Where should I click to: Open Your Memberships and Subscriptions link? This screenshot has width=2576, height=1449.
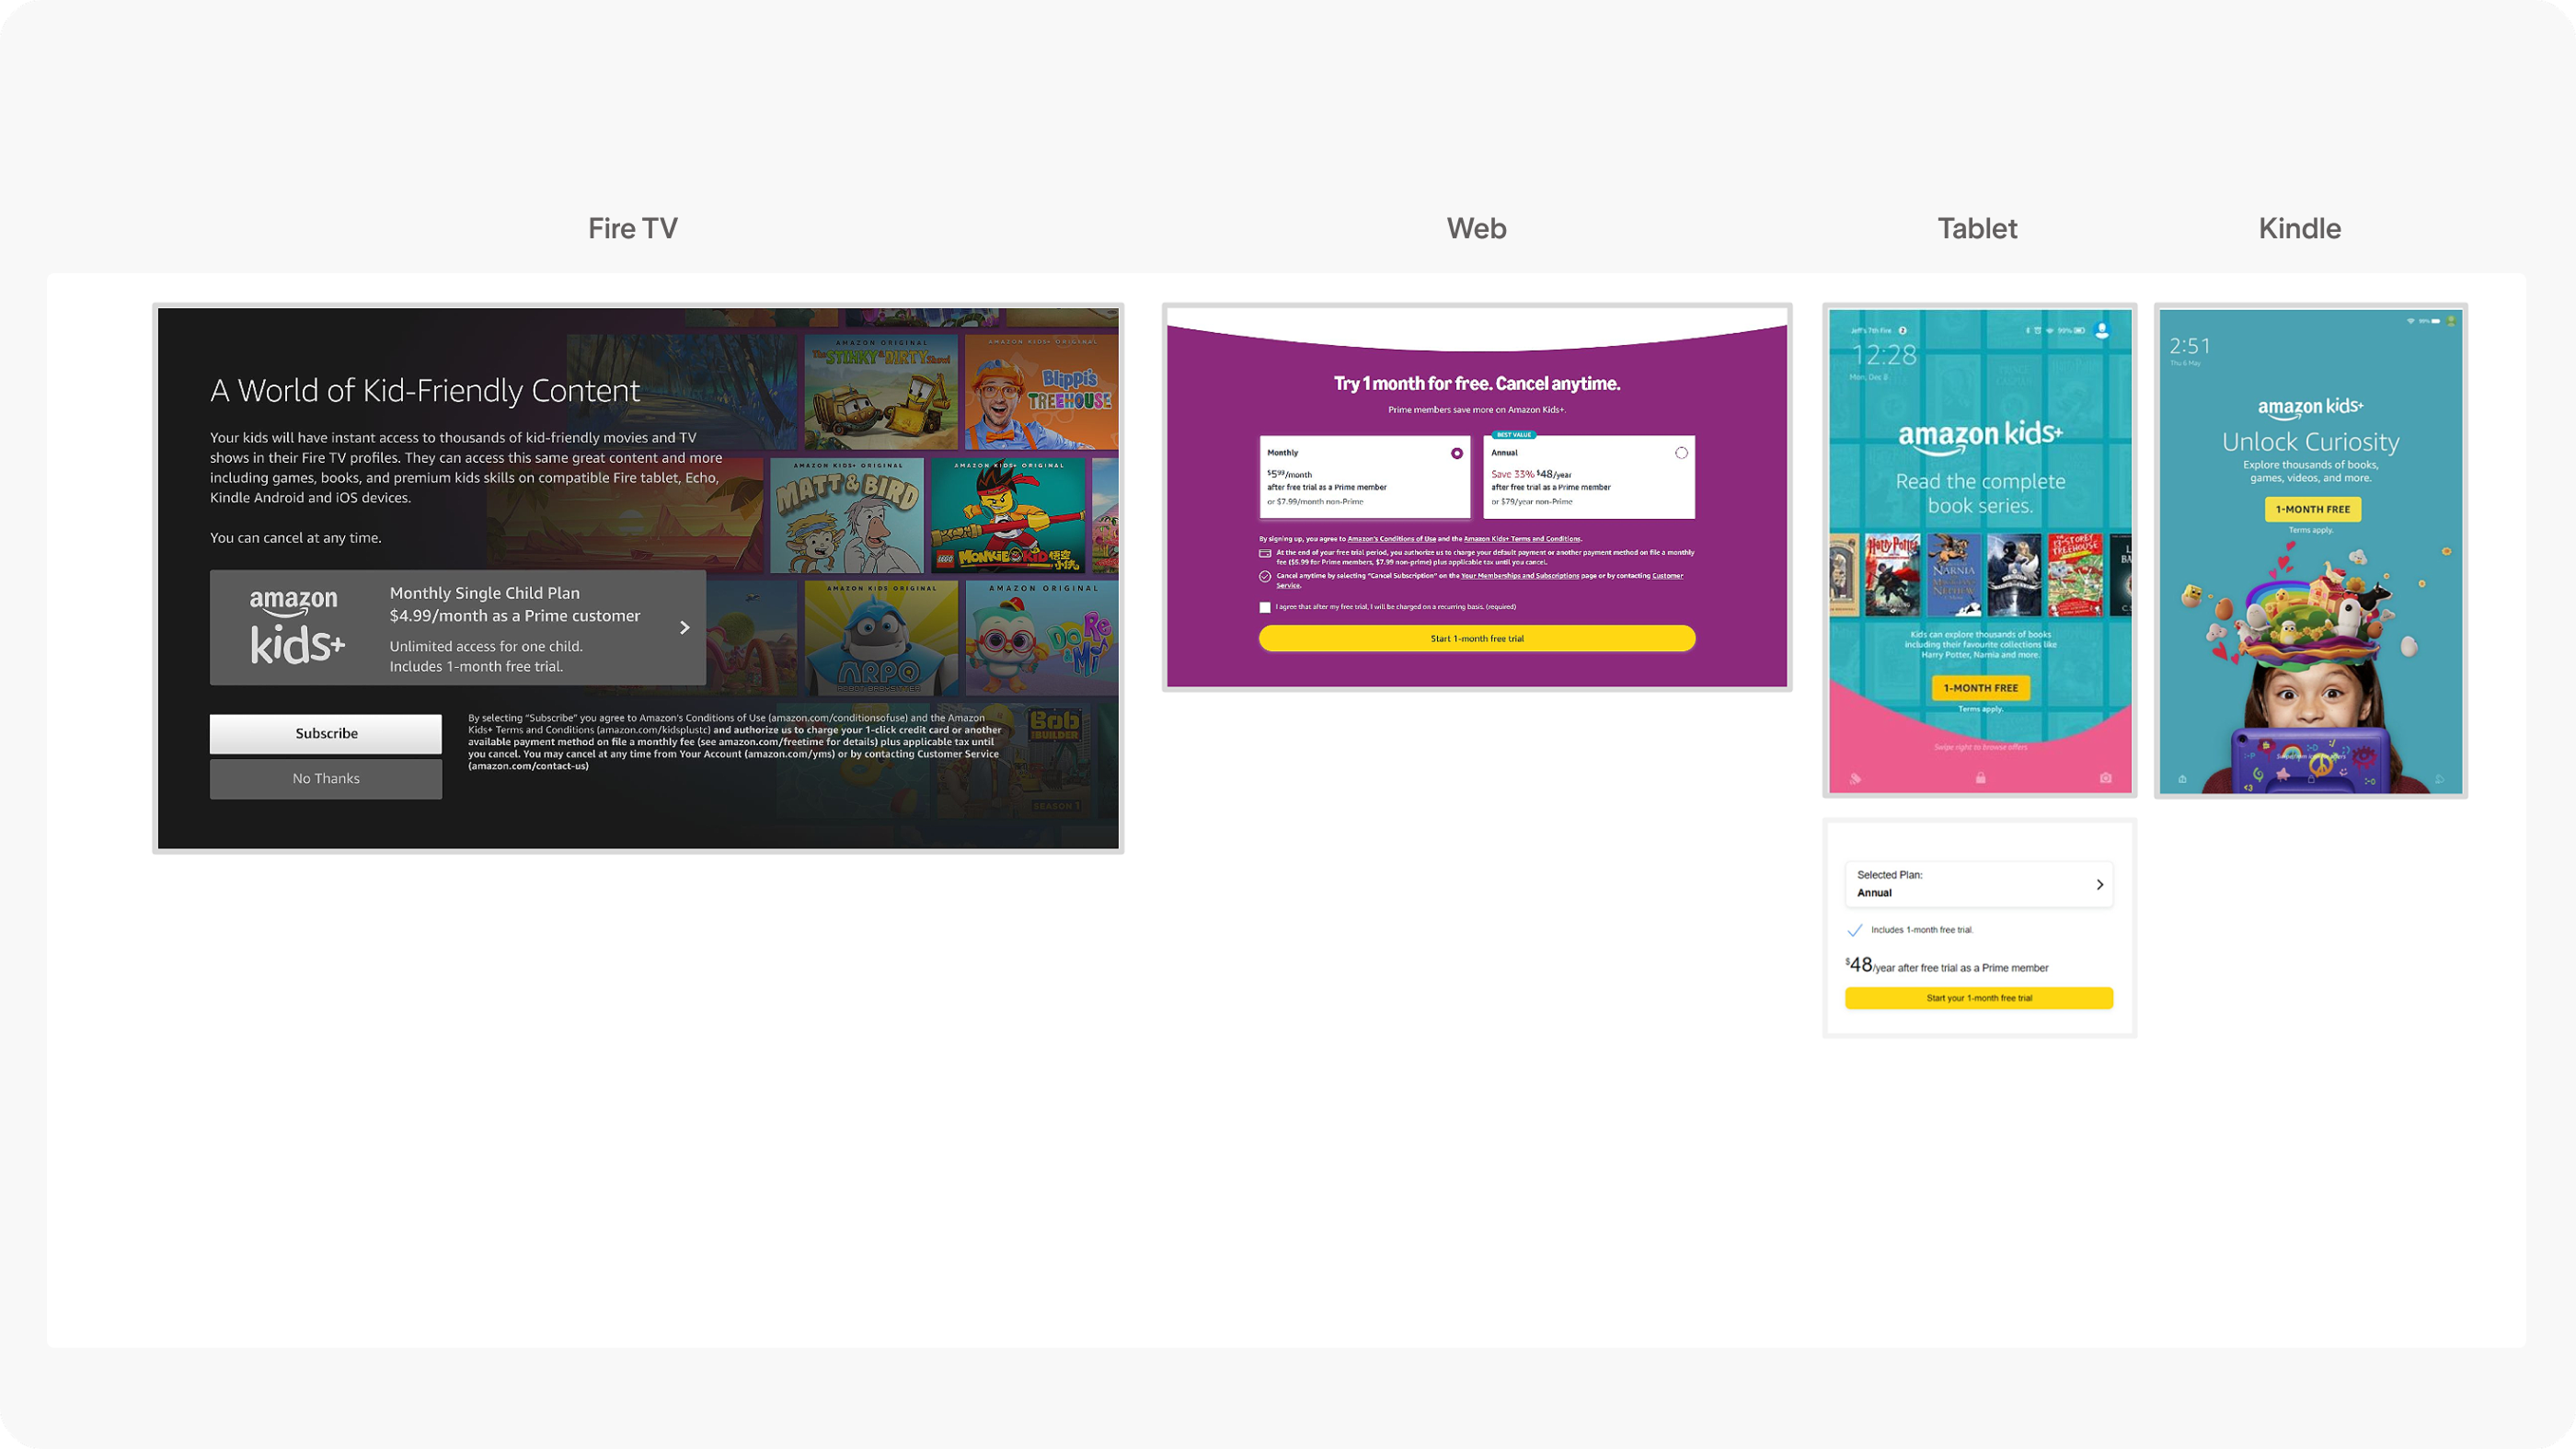(1520, 576)
